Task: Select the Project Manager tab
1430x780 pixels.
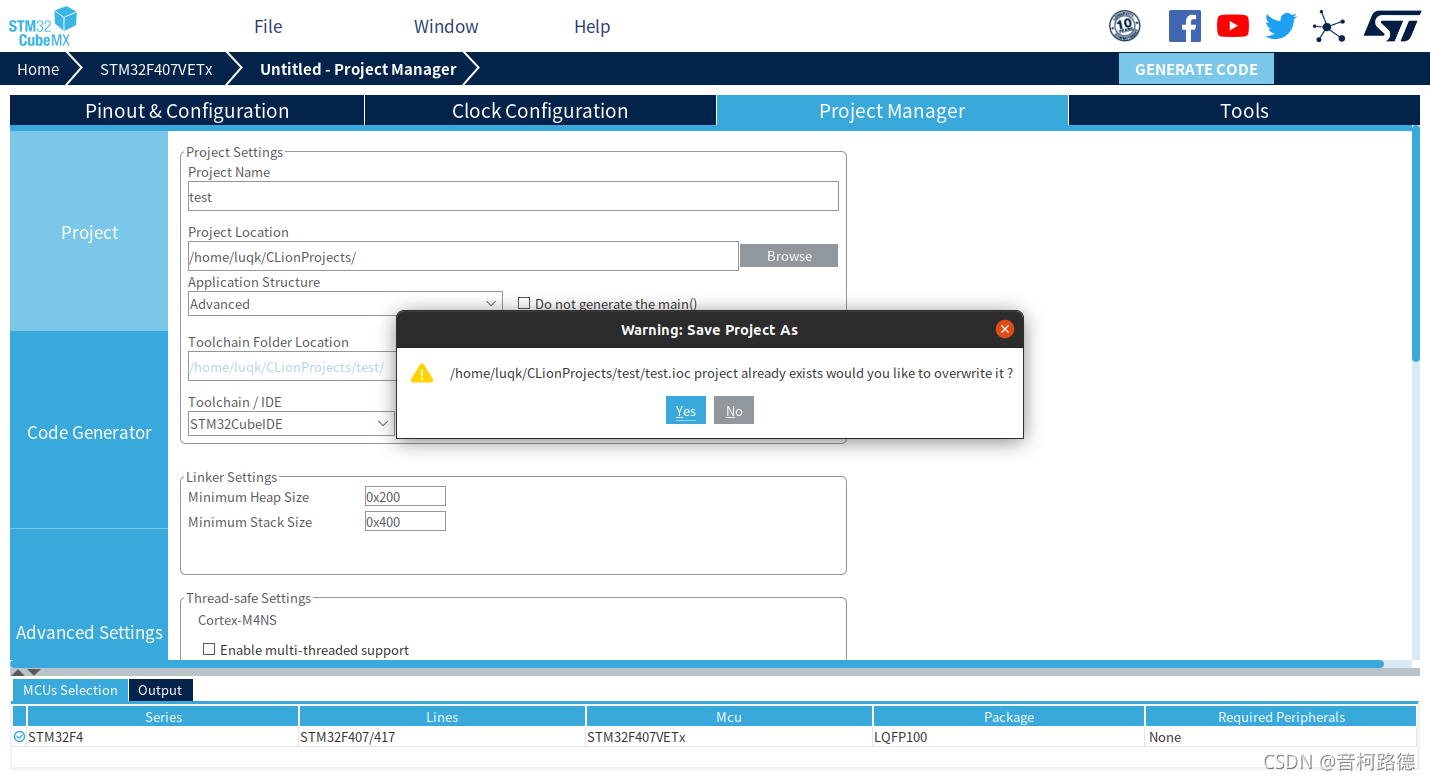Action: point(892,111)
